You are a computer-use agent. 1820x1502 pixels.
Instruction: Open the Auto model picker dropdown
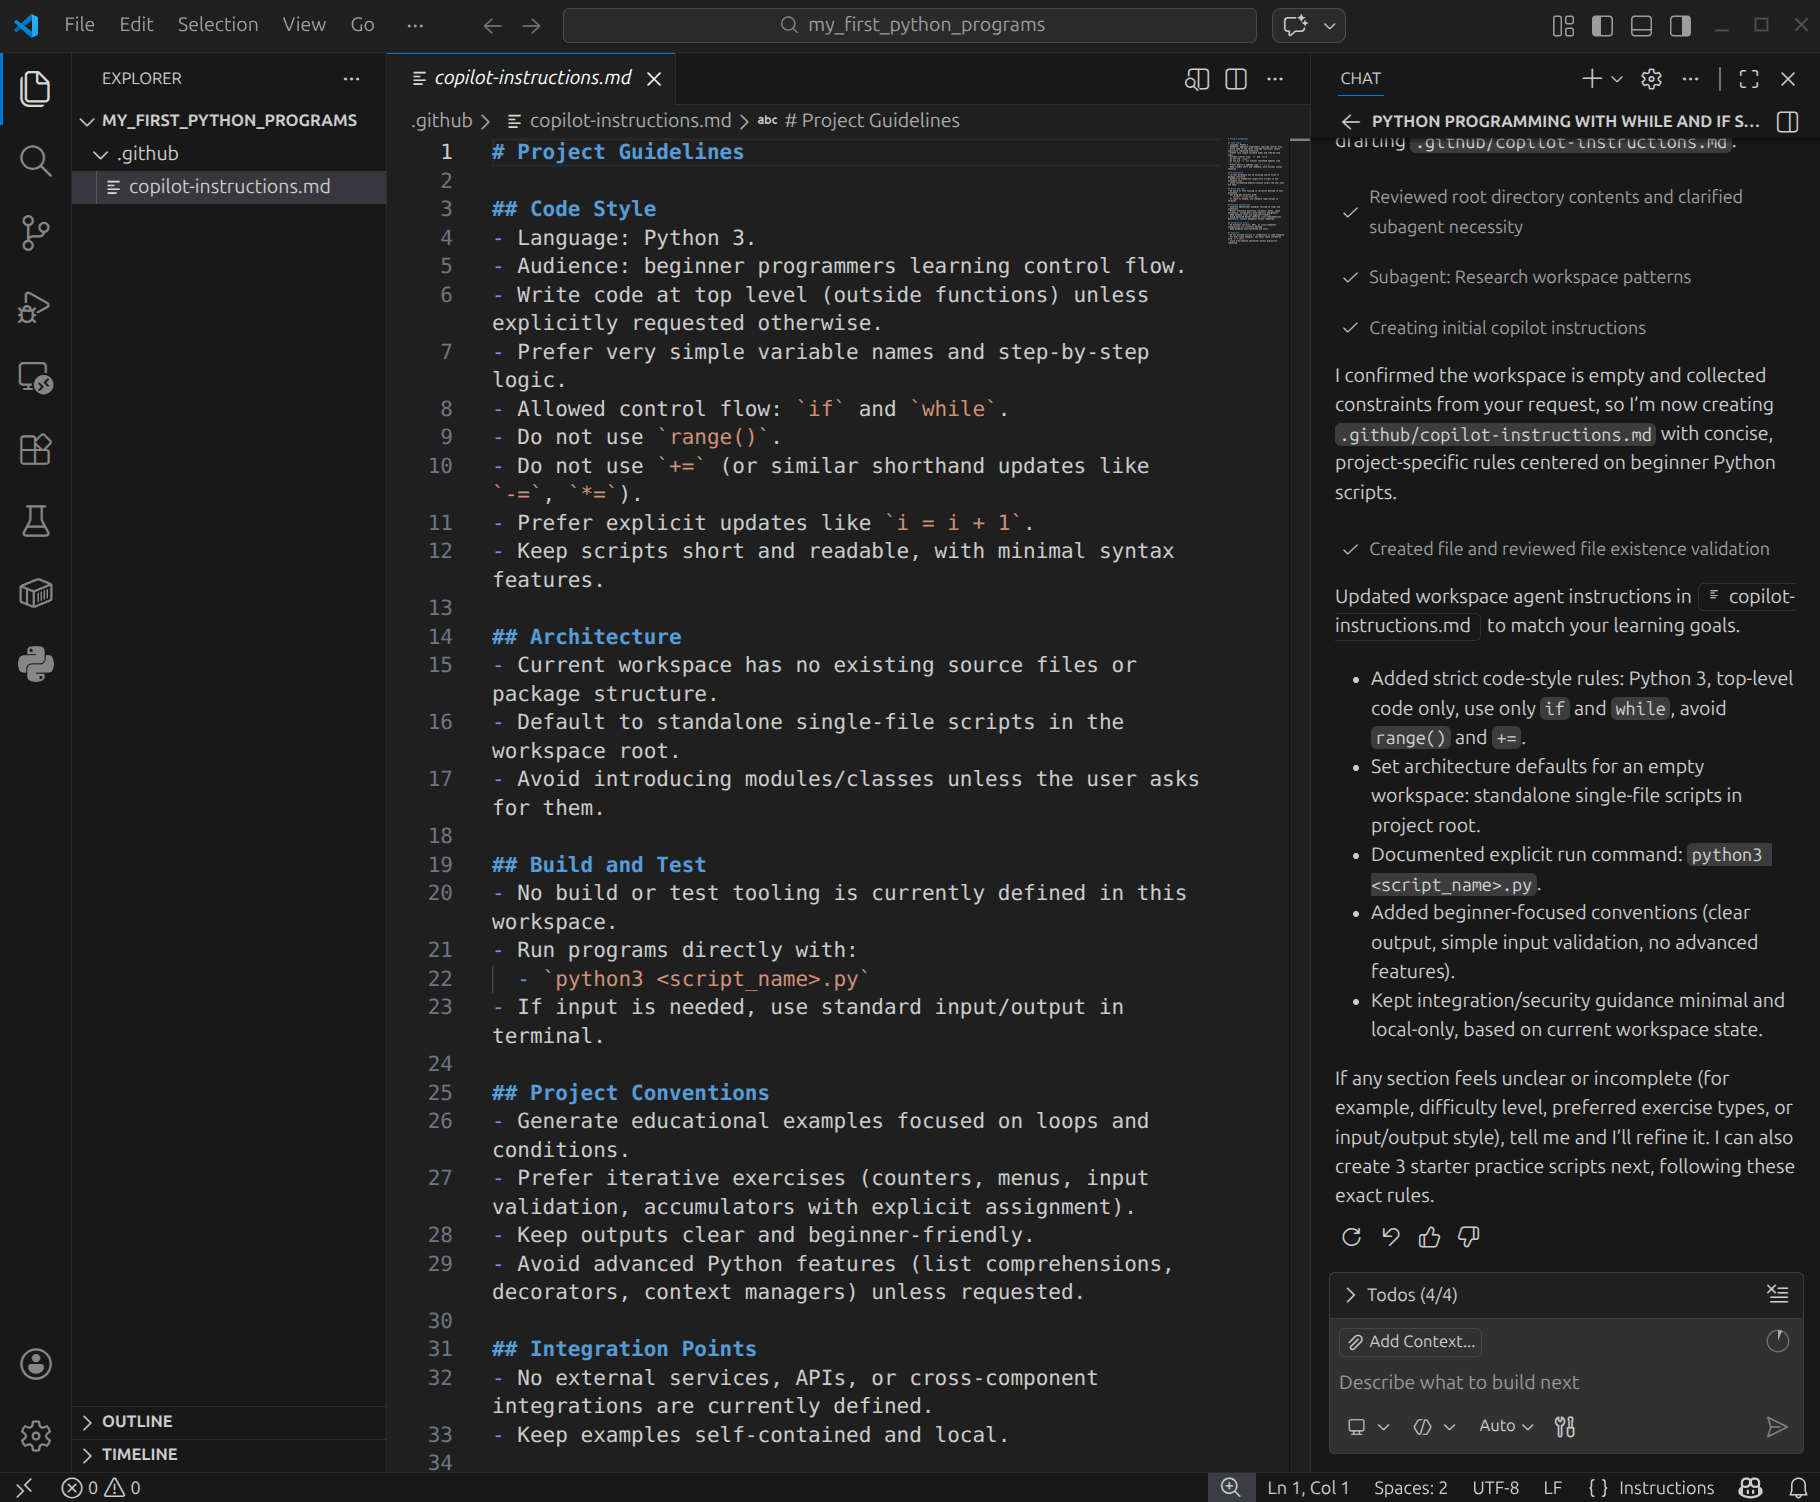(x=1505, y=1426)
